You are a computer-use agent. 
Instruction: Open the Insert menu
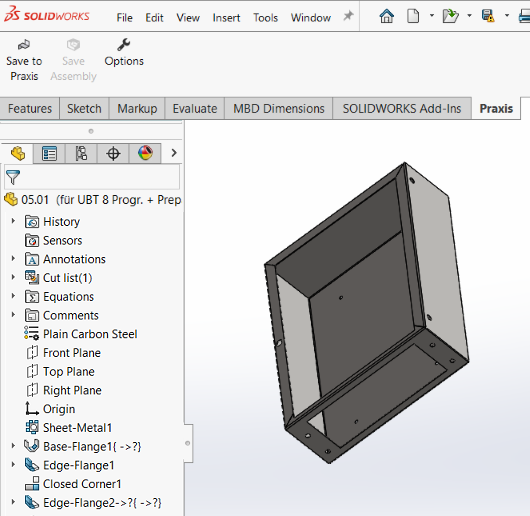tap(226, 18)
